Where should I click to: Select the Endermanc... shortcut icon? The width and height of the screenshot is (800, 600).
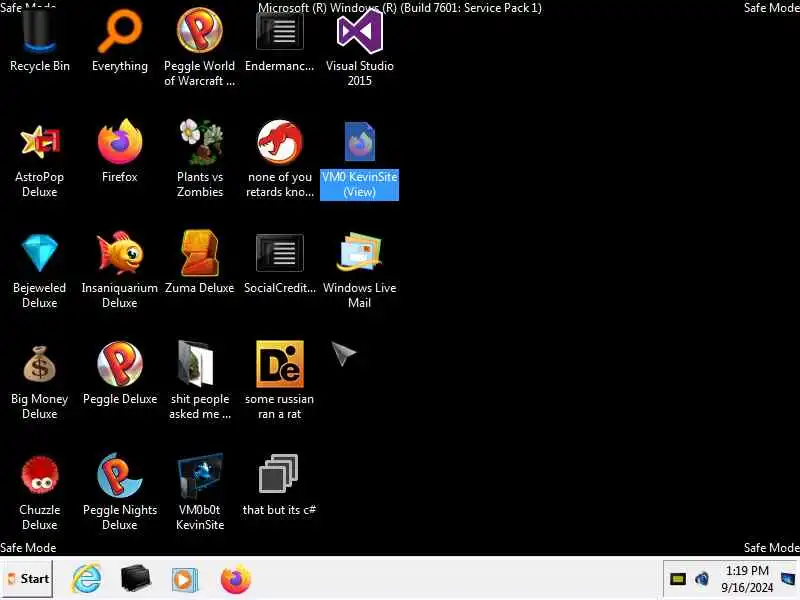tap(280, 32)
